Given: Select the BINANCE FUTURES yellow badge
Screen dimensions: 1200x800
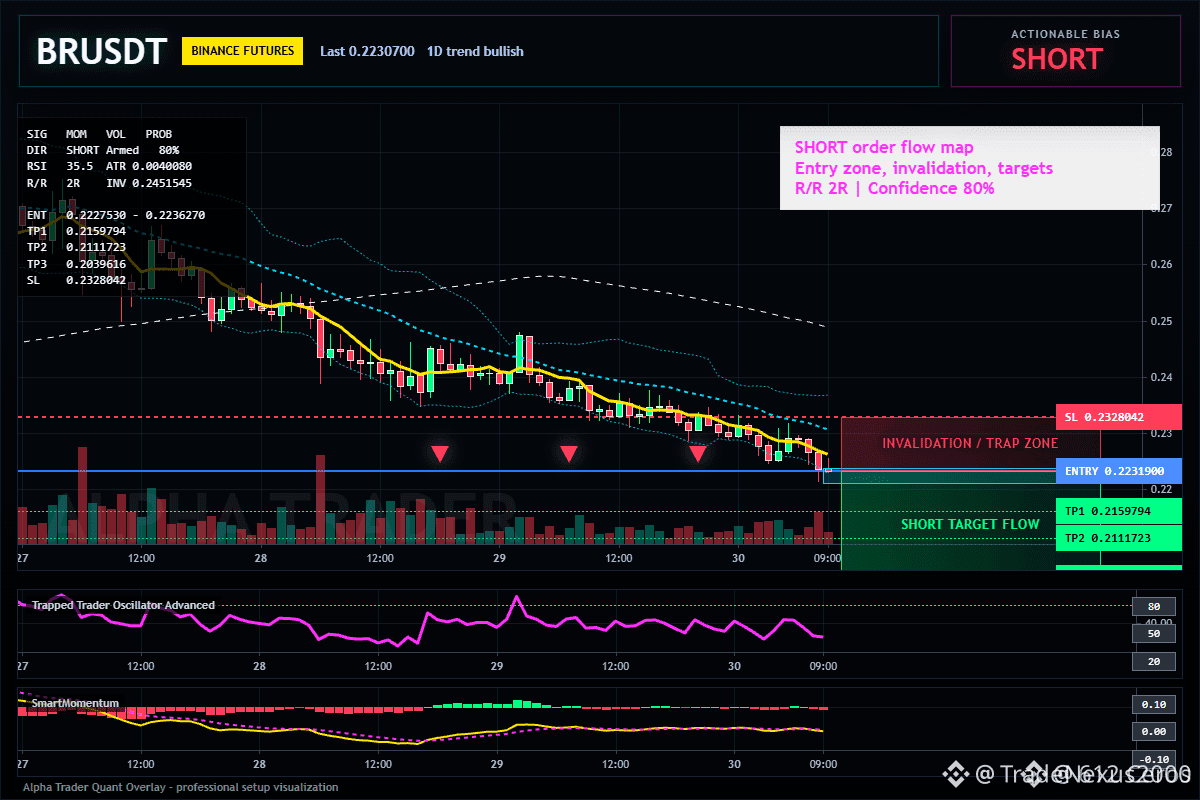Looking at the screenshot, I should [243, 51].
